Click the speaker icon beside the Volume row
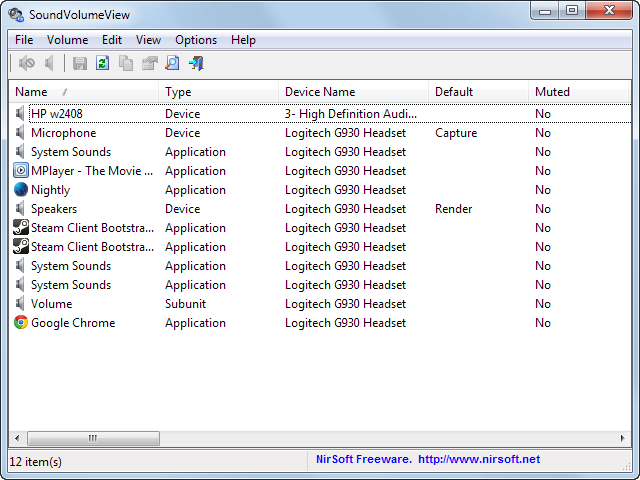The height and width of the screenshot is (480, 640). [x=20, y=304]
